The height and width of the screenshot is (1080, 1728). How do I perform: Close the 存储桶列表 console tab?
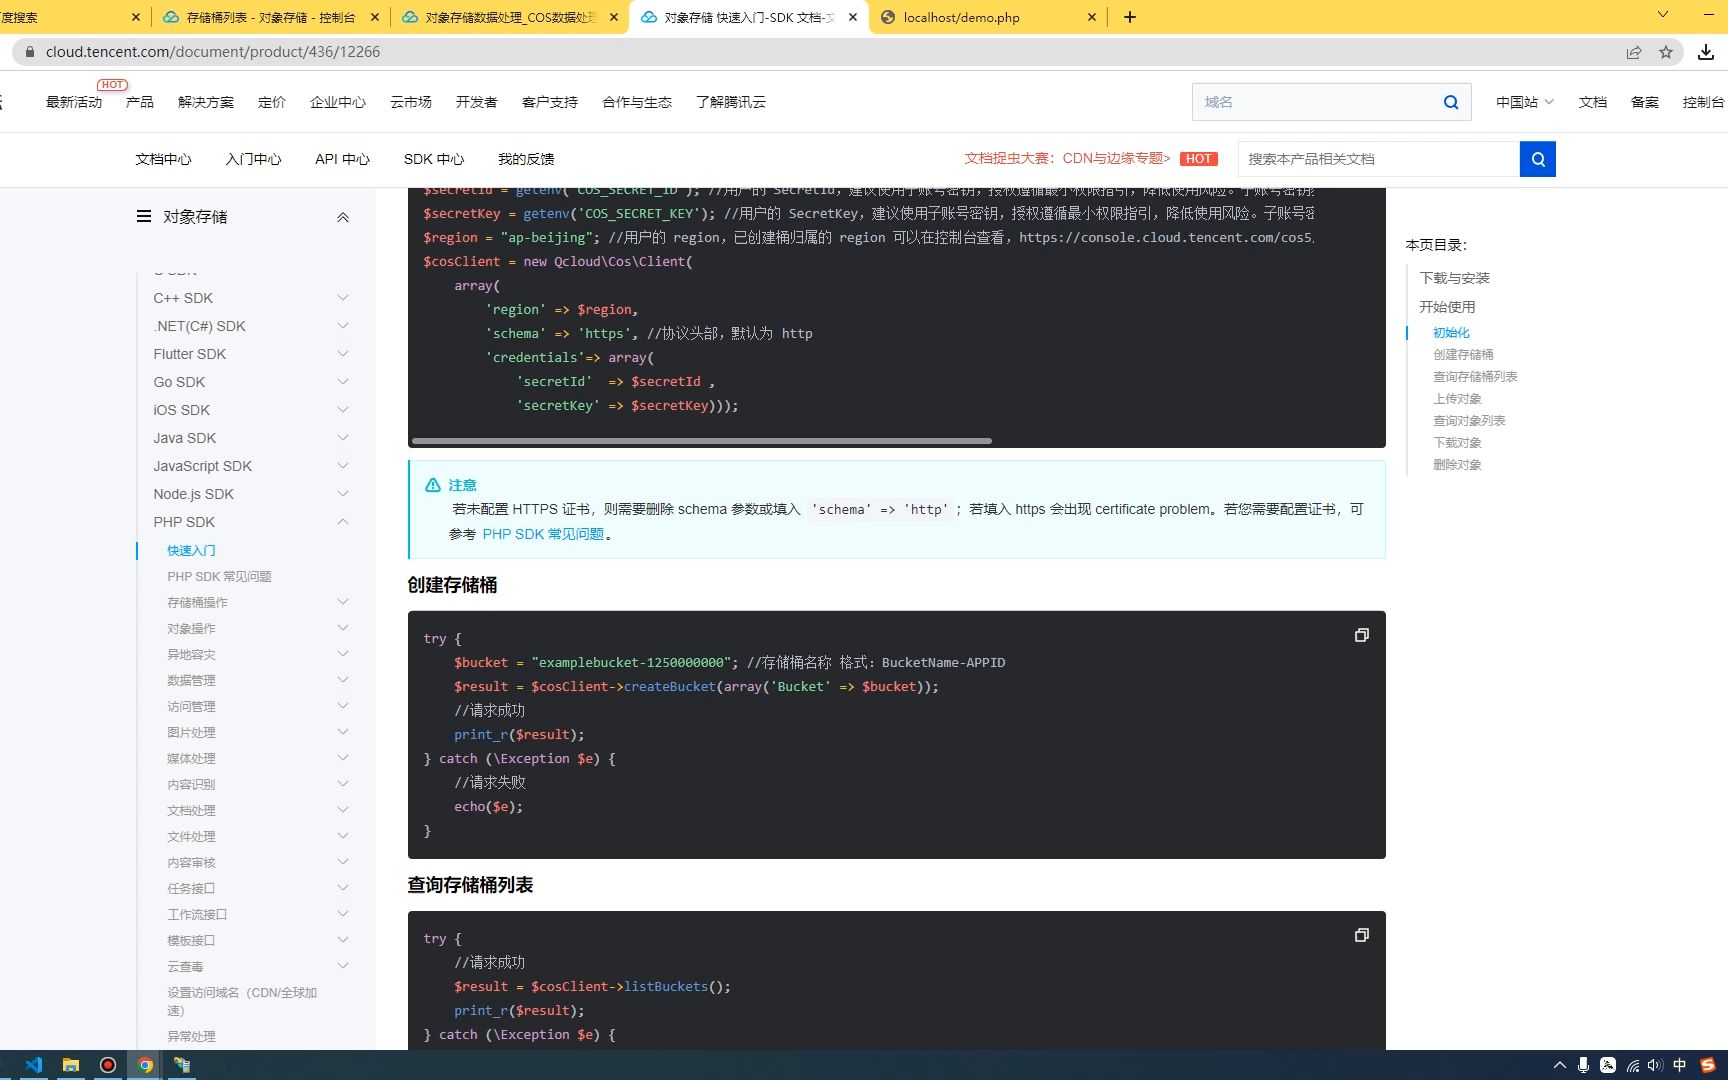375,17
